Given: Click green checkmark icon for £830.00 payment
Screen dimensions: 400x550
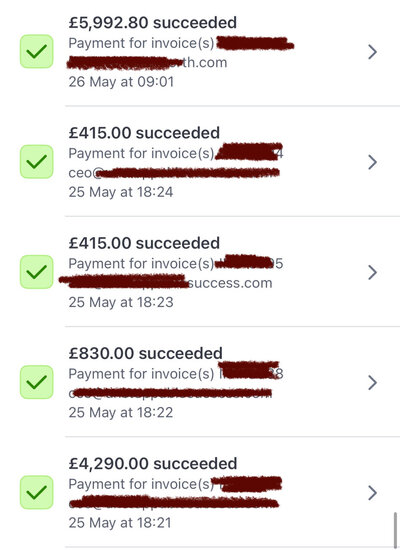Looking at the screenshot, I should pyautogui.click(x=36, y=382).
